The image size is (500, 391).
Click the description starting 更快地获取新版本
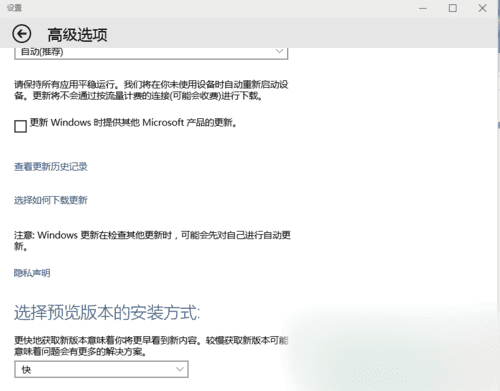(151, 346)
